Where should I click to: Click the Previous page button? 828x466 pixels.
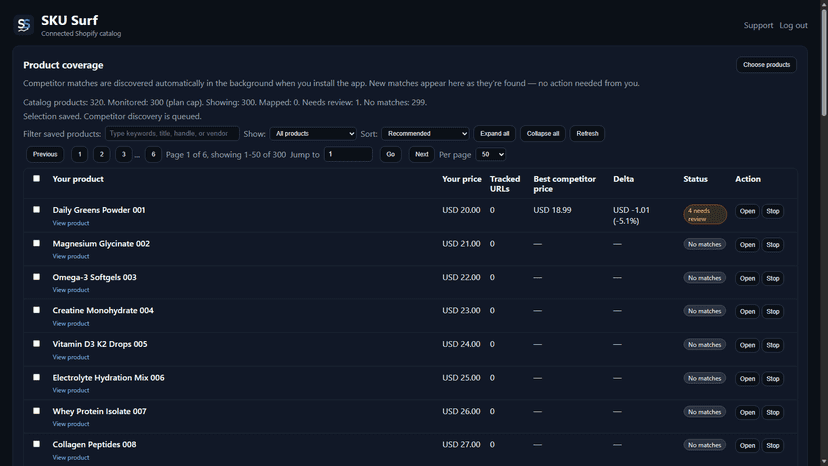click(x=45, y=154)
